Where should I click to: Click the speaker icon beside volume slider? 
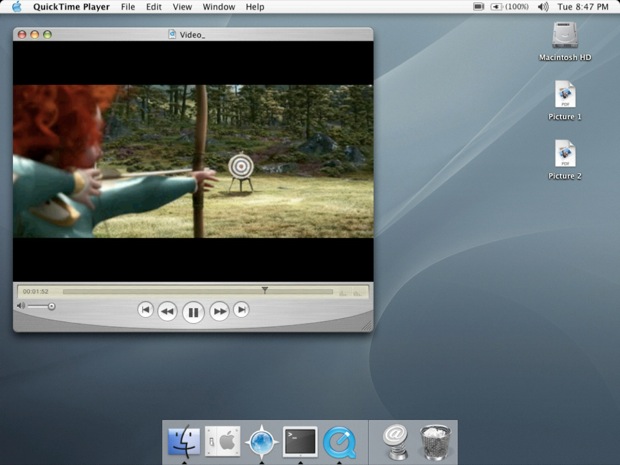pos(21,306)
